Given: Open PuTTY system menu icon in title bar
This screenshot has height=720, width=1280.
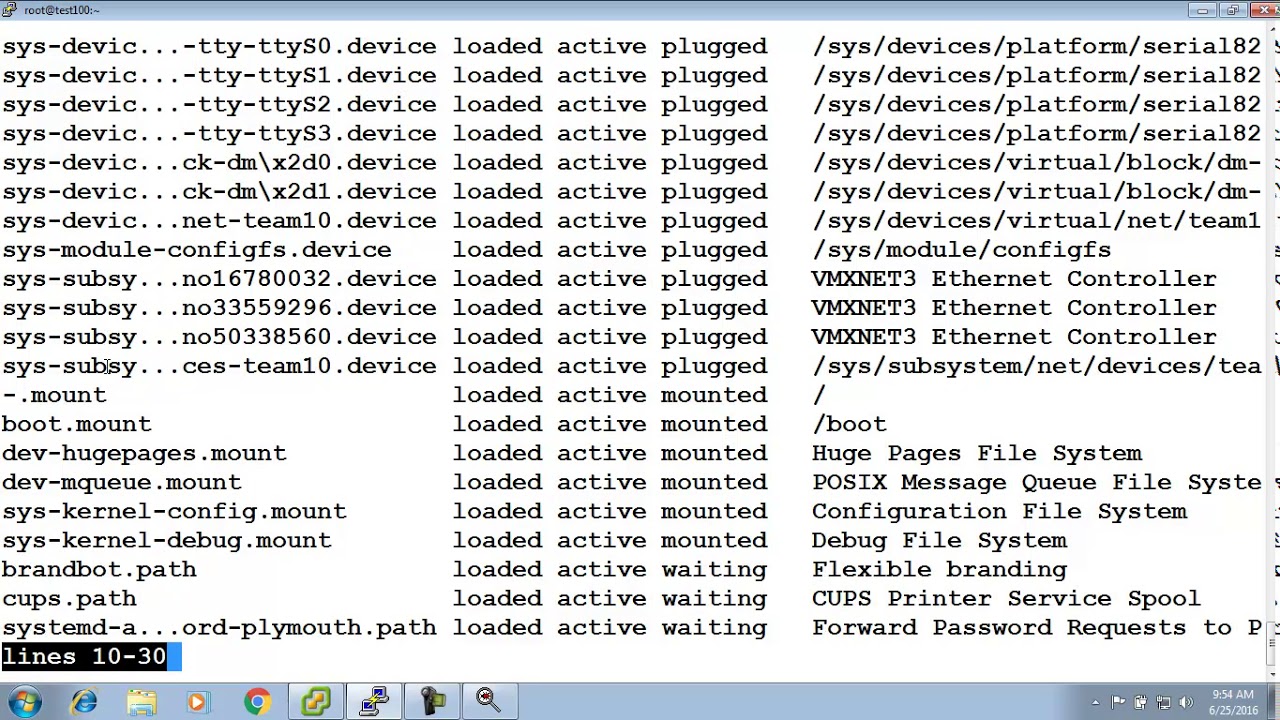Looking at the screenshot, I should click(x=10, y=10).
